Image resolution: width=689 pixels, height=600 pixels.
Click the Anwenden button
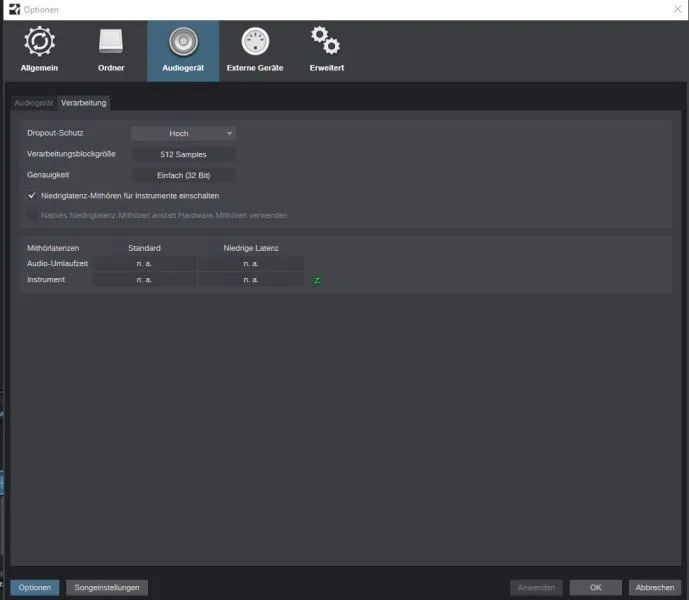coord(536,588)
